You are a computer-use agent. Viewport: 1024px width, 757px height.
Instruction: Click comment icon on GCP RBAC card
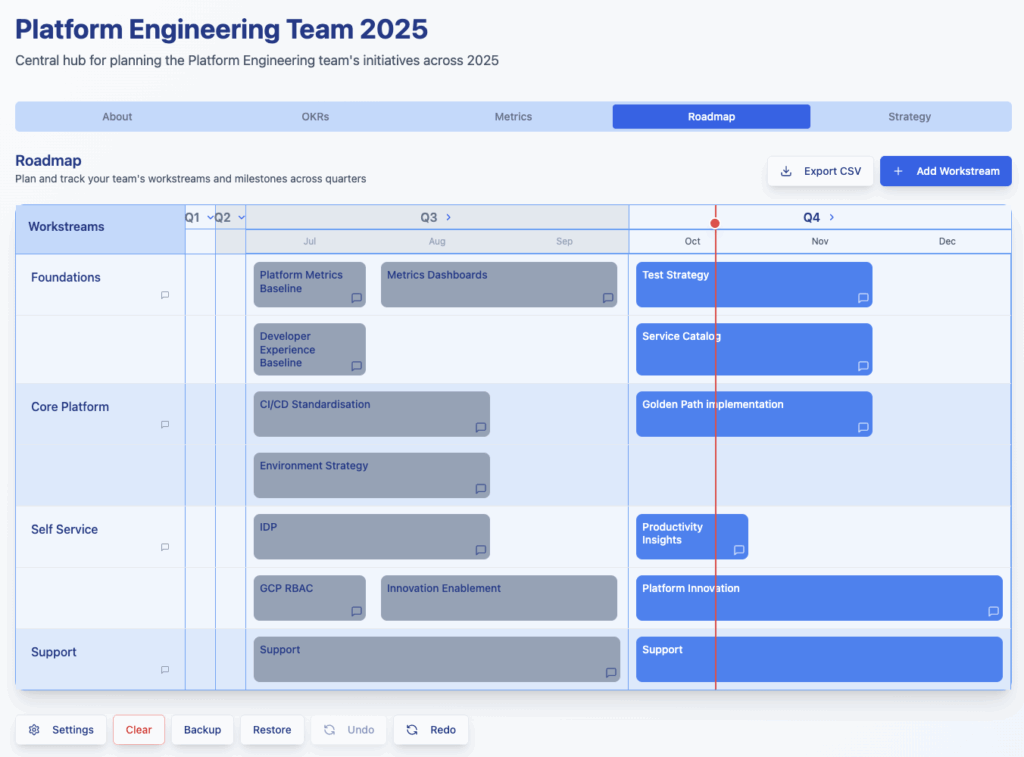(356, 611)
